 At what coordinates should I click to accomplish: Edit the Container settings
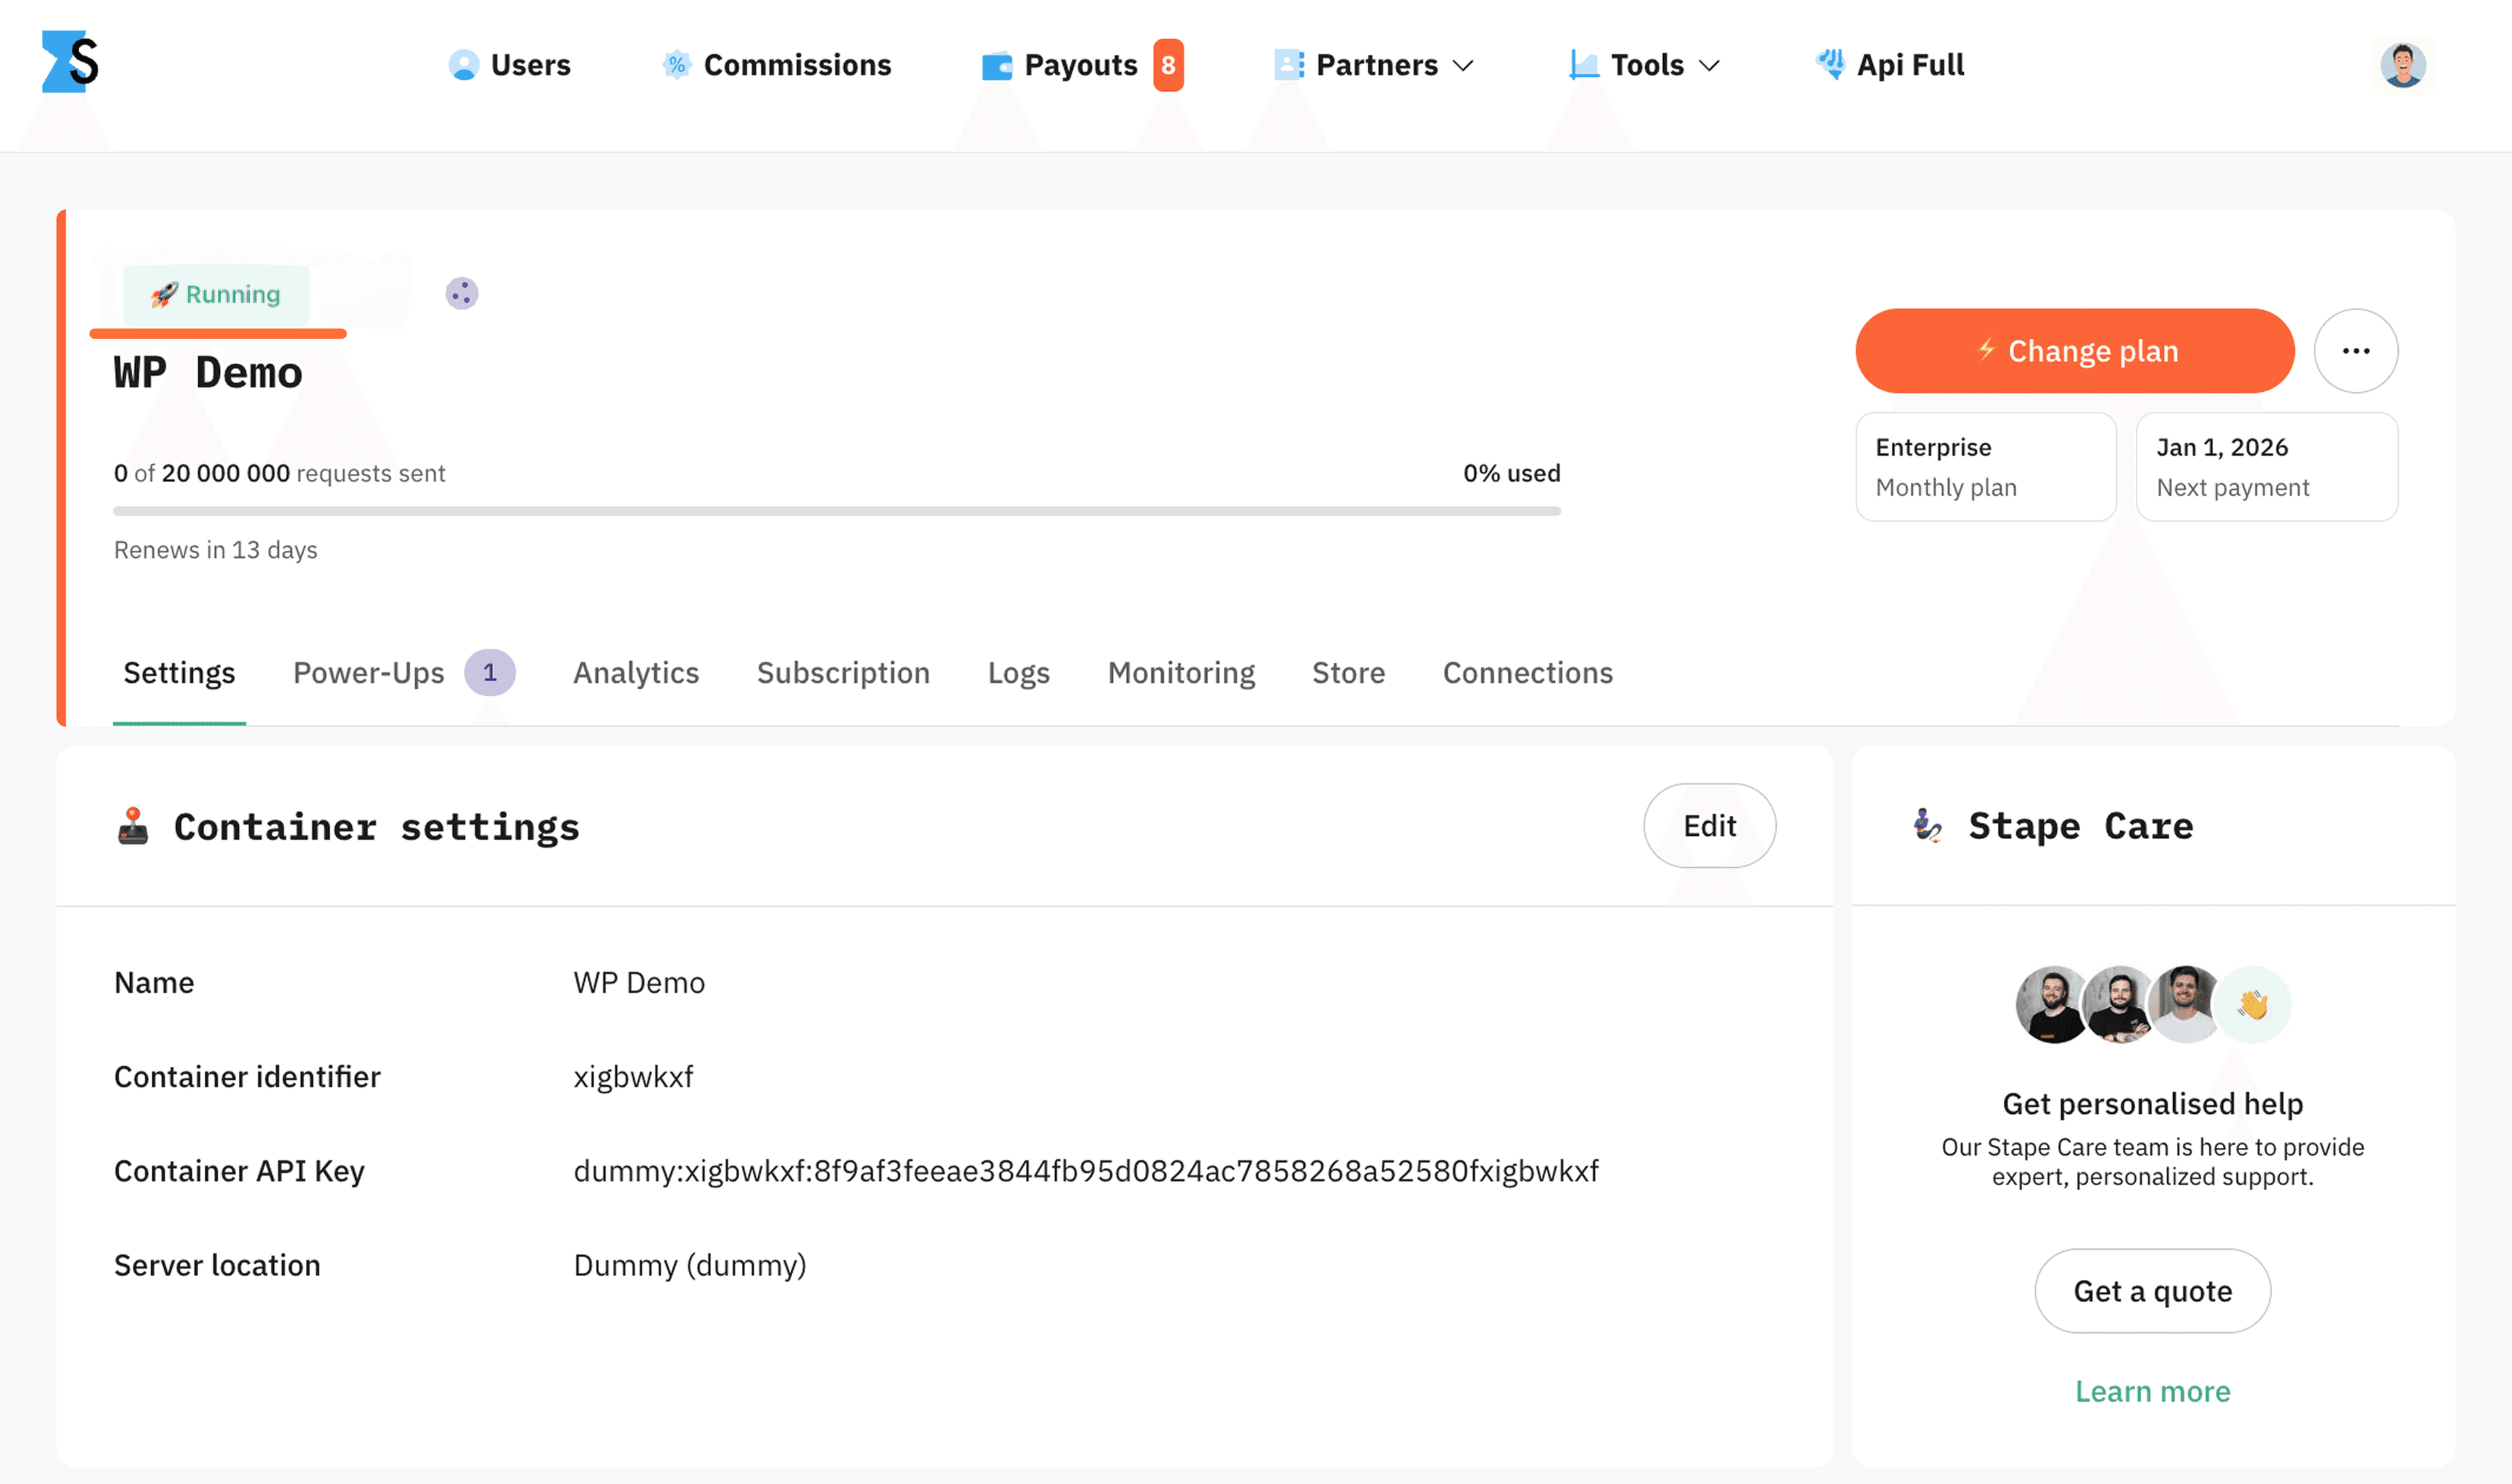tap(1708, 825)
